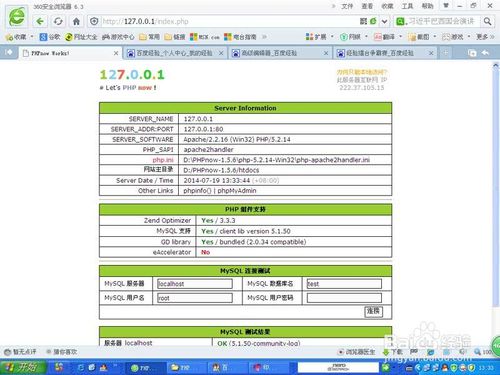Open the MSN.com bookmark
The image size is (500, 375).
205,37
